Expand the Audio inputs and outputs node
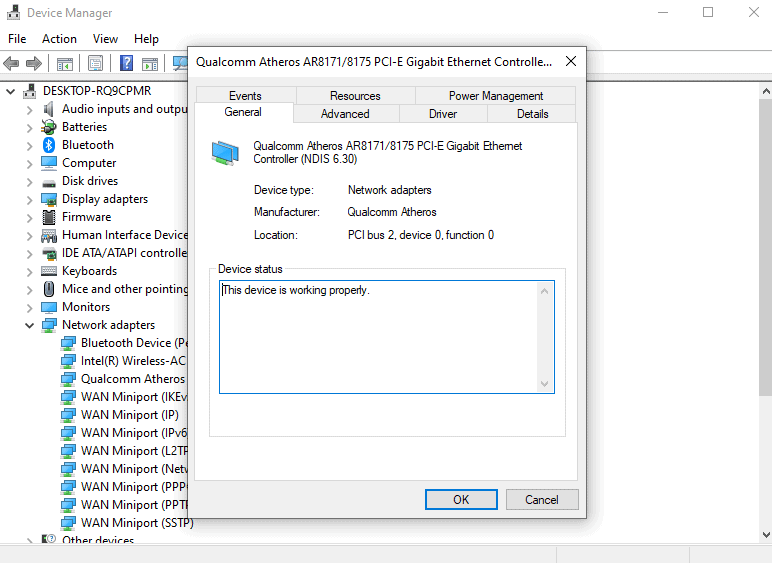This screenshot has height=563, width=772. pos(30,109)
